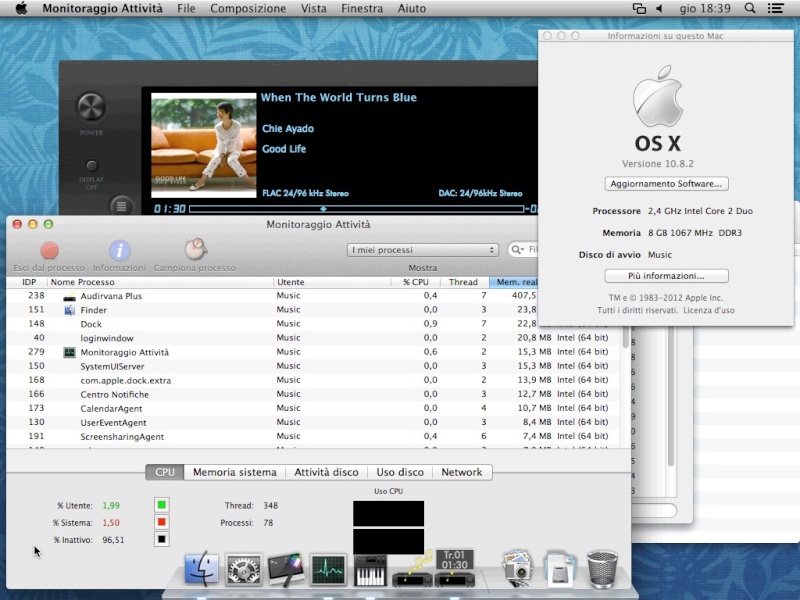Image resolution: width=800 pixels, height=600 pixels.
Task: Select the CalendarAgent process row
Action: point(314,408)
